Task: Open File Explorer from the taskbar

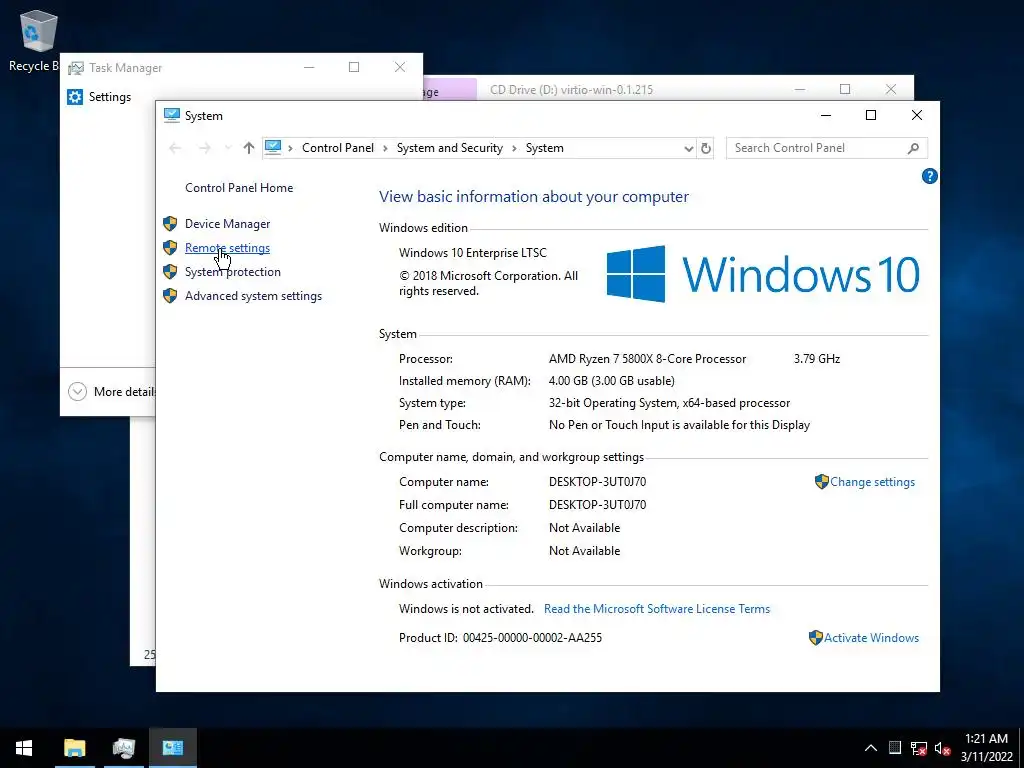Action: (x=74, y=748)
